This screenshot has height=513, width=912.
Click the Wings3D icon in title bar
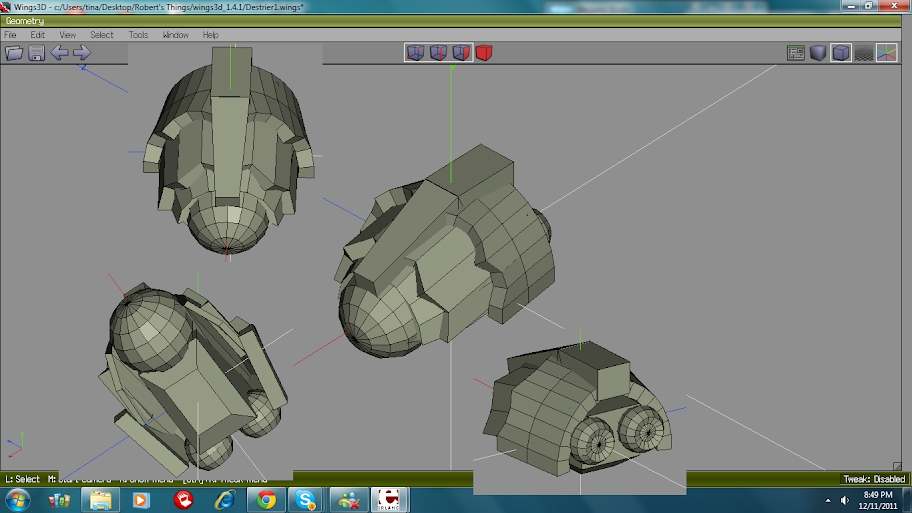coord(5,6)
